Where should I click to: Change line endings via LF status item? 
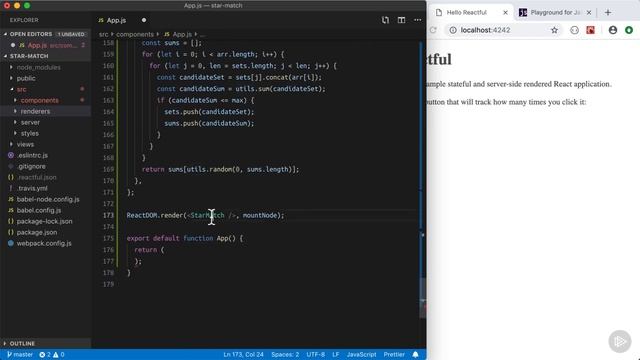336,354
